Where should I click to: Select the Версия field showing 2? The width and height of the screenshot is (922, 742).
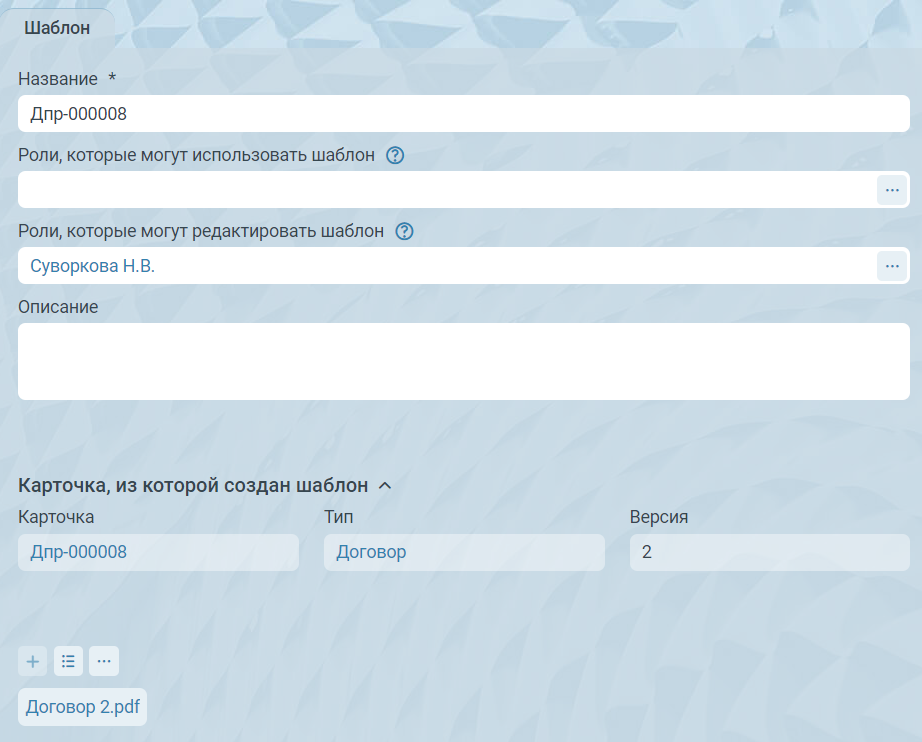[x=769, y=552]
